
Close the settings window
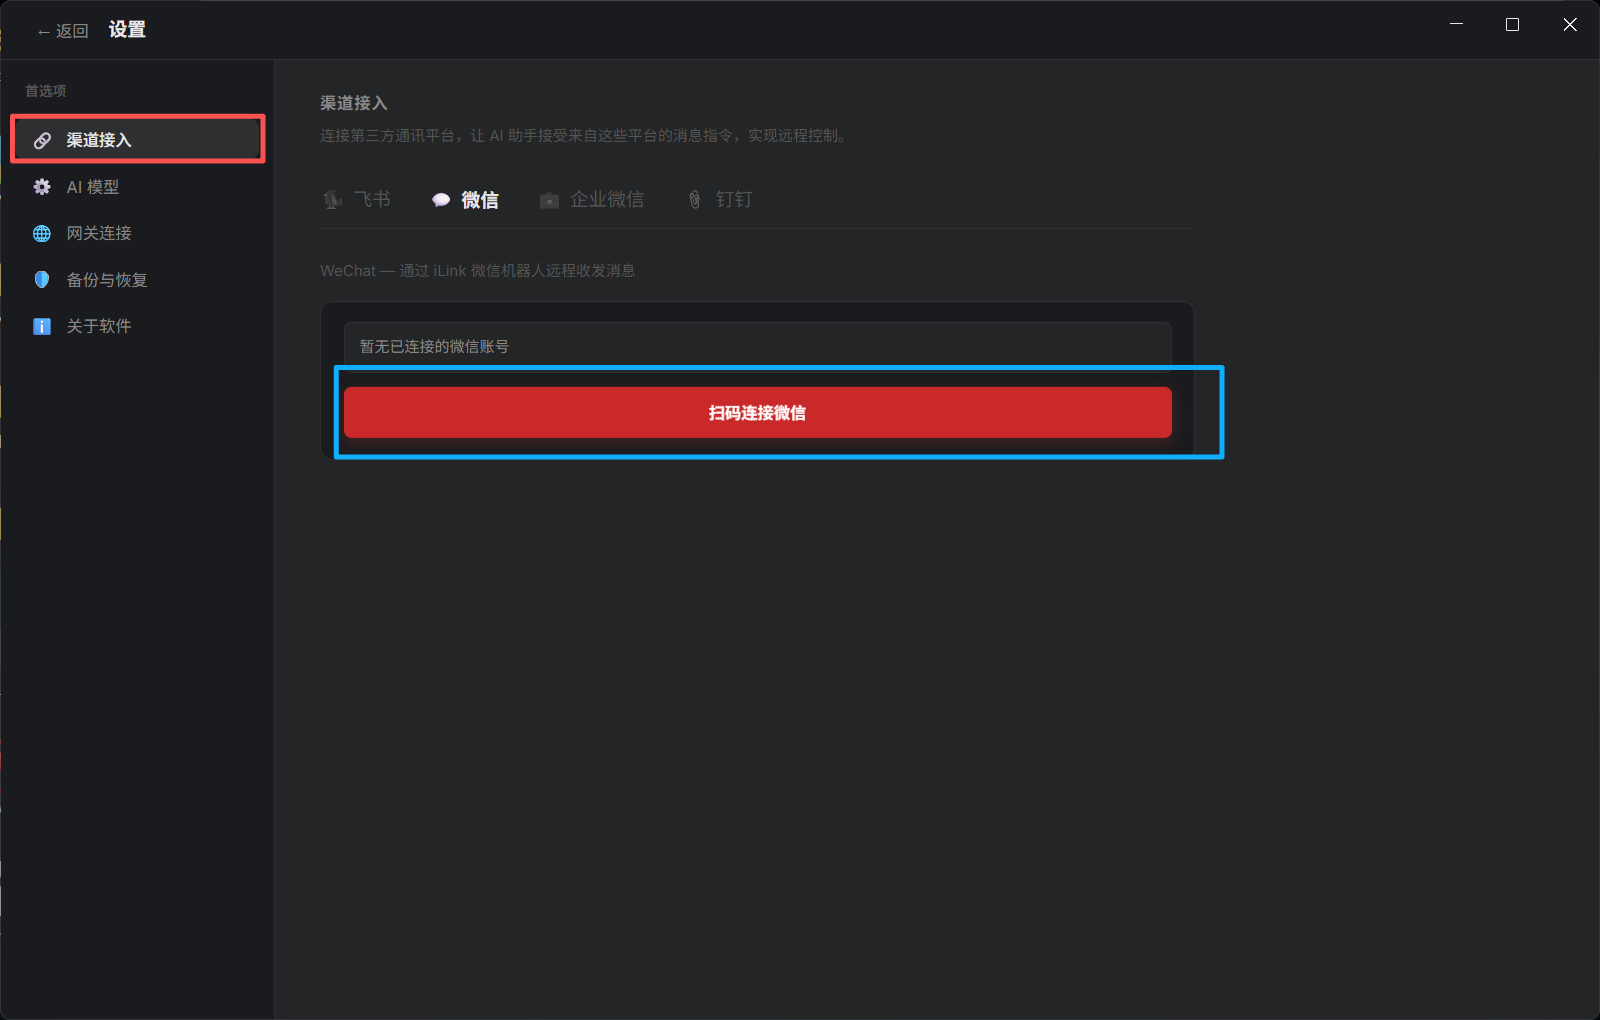(x=1570, y=24)
